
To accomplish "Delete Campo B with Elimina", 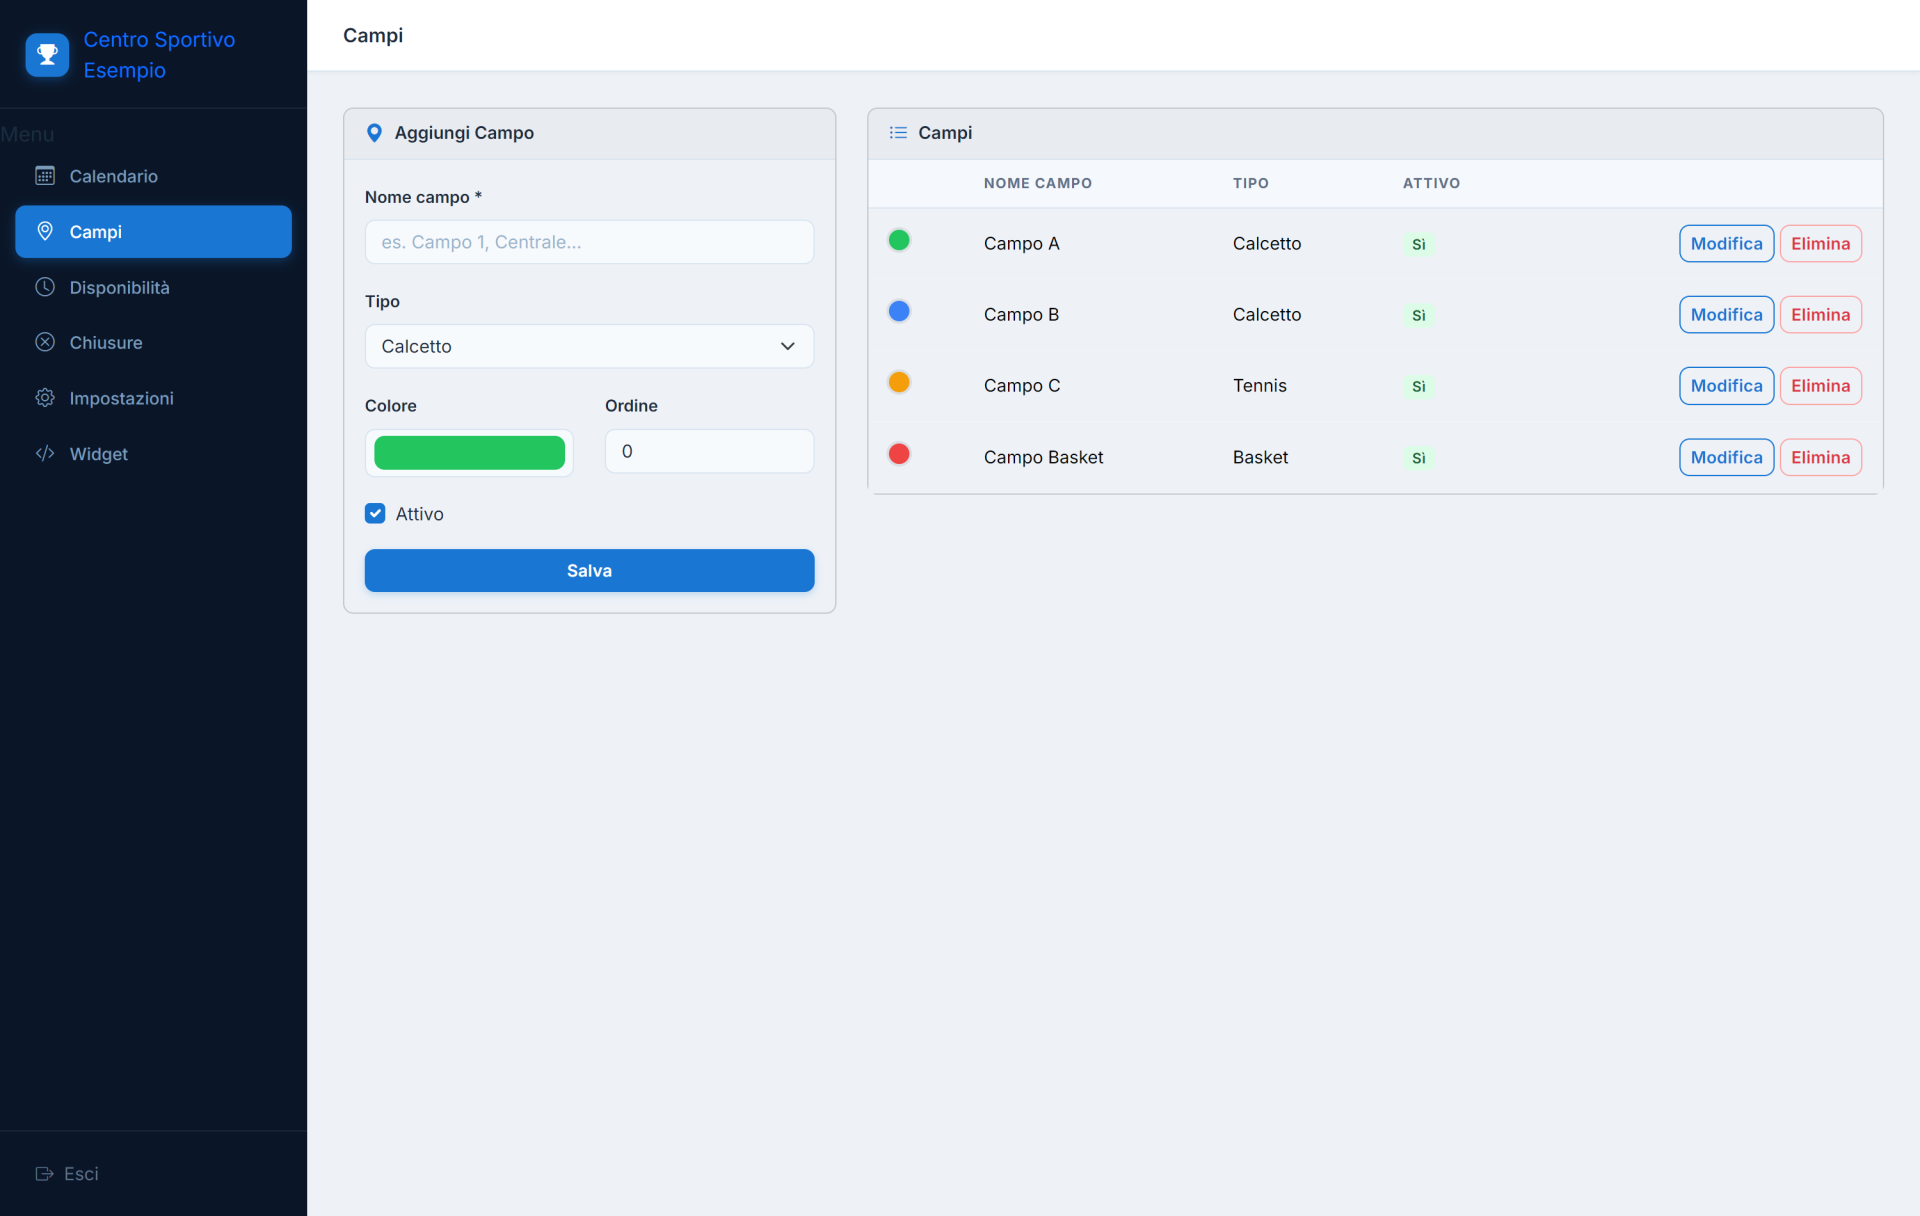I will 1820,314.
